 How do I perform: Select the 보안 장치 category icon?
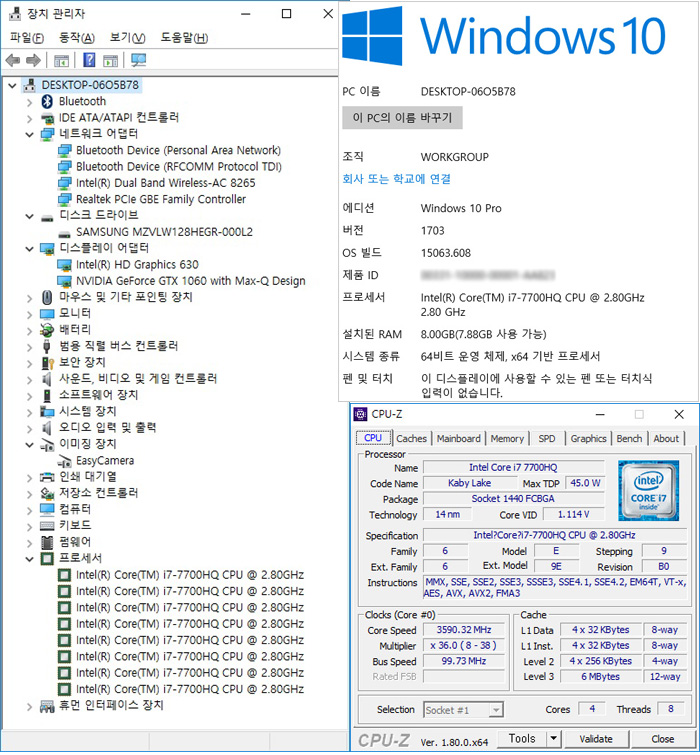tap(47, 363)
